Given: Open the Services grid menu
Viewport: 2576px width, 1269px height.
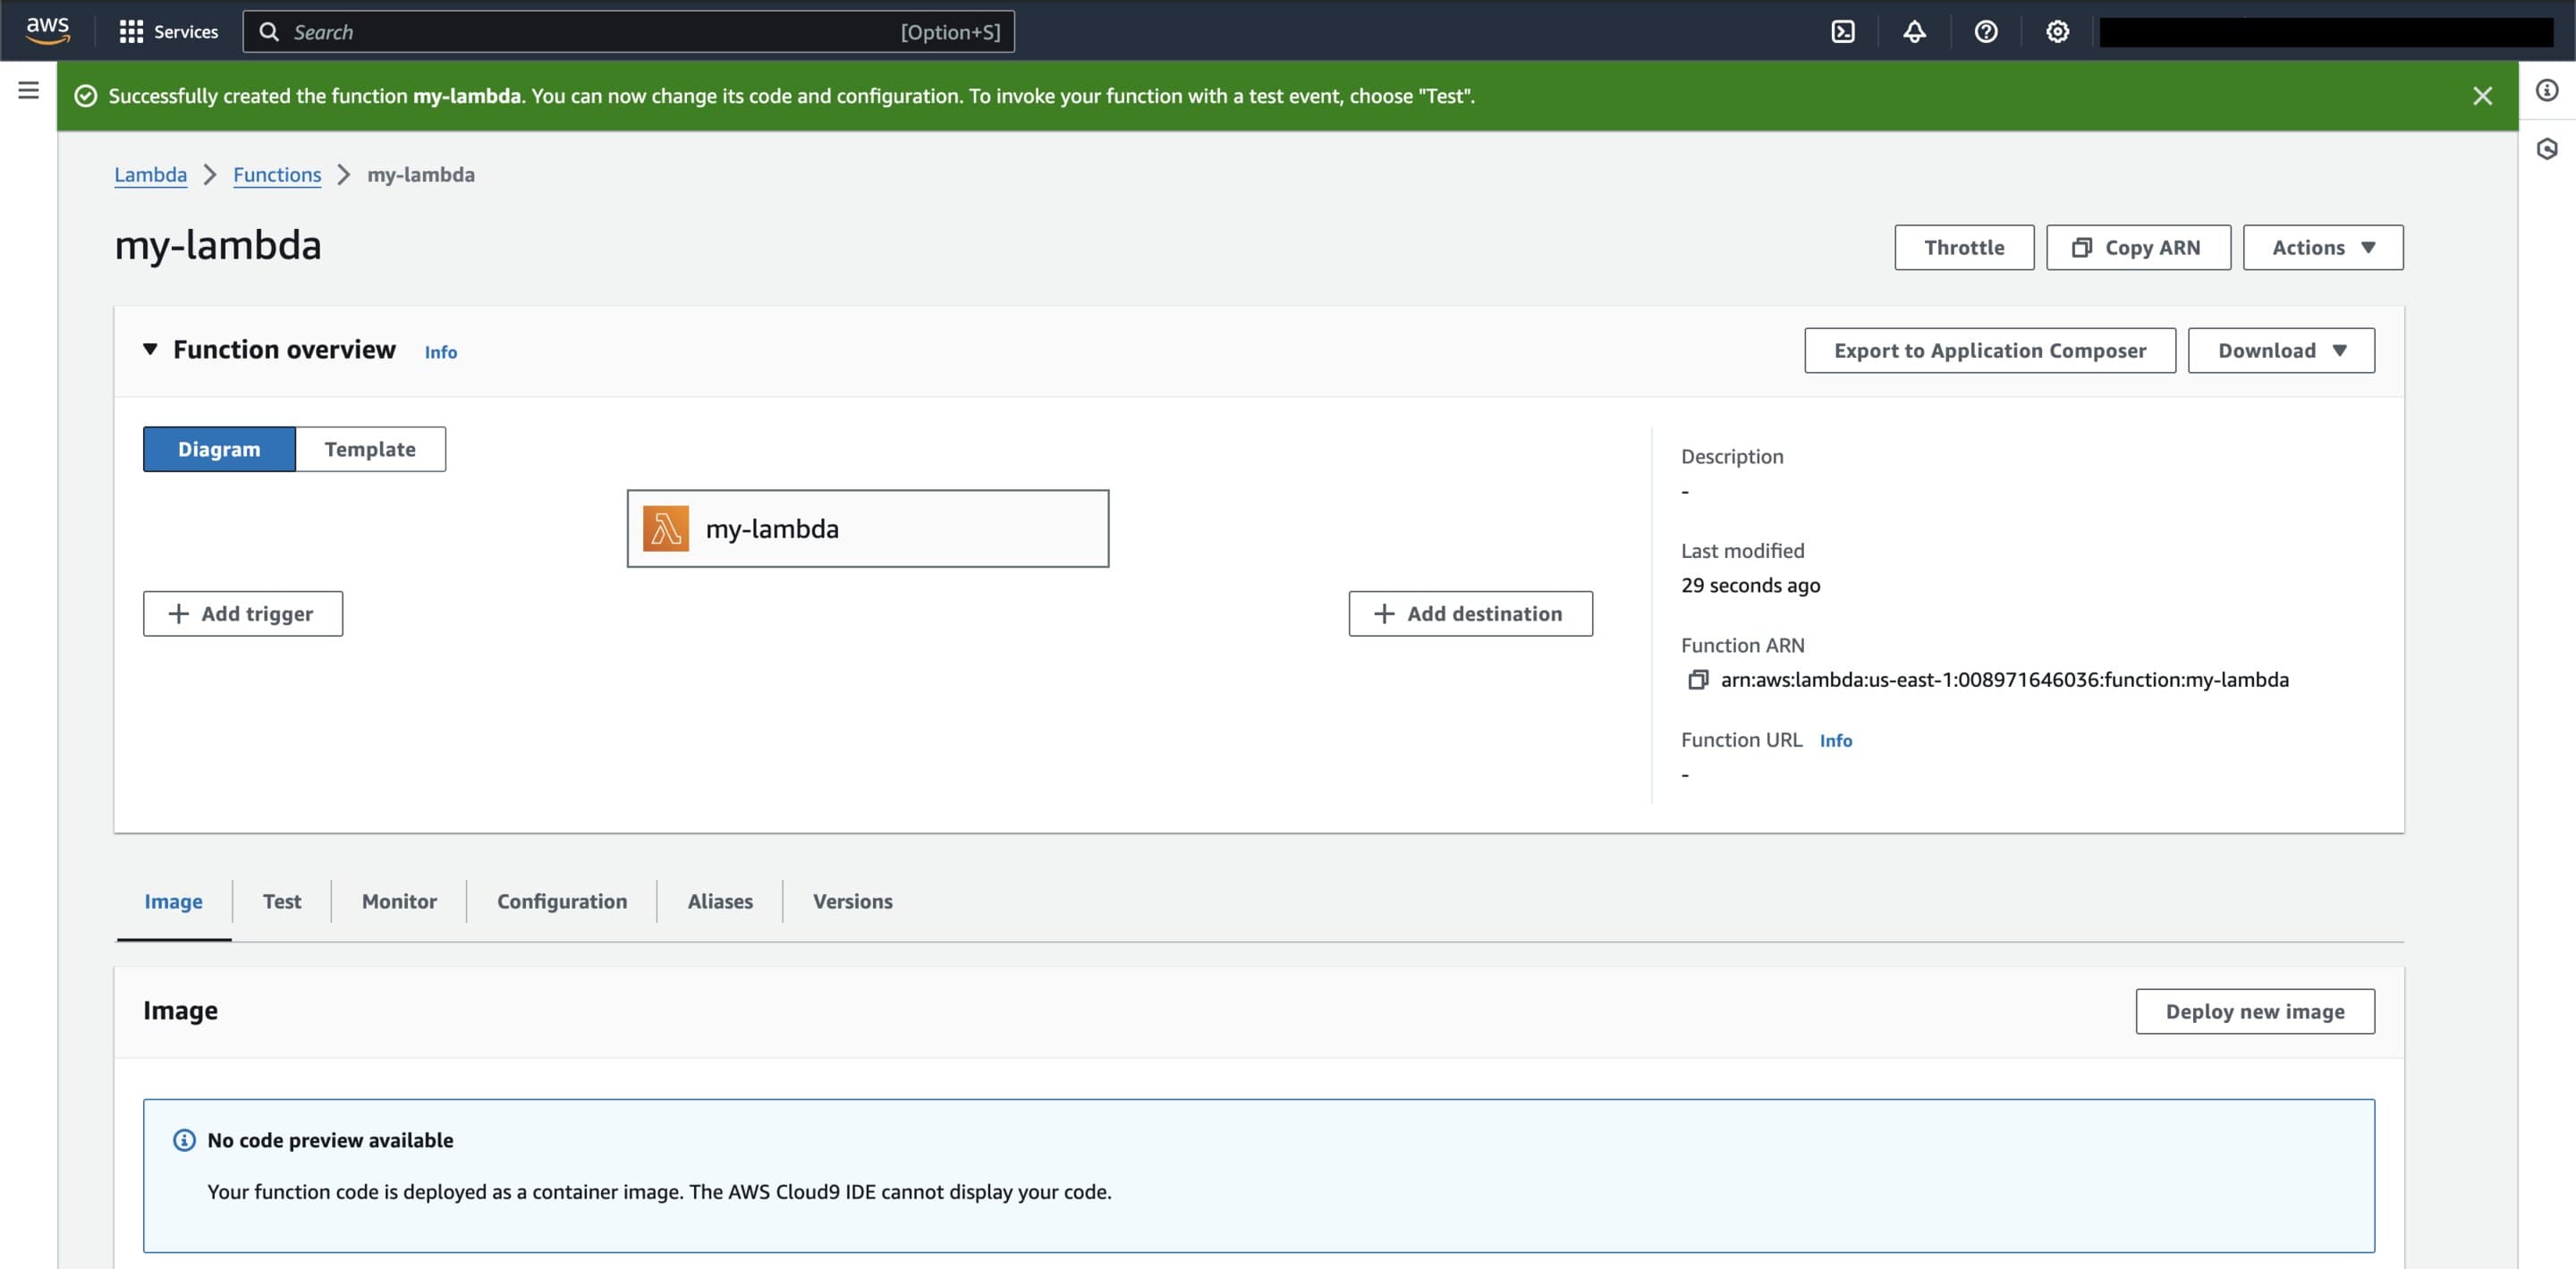Looking at the screenshot, I should 169,32.
